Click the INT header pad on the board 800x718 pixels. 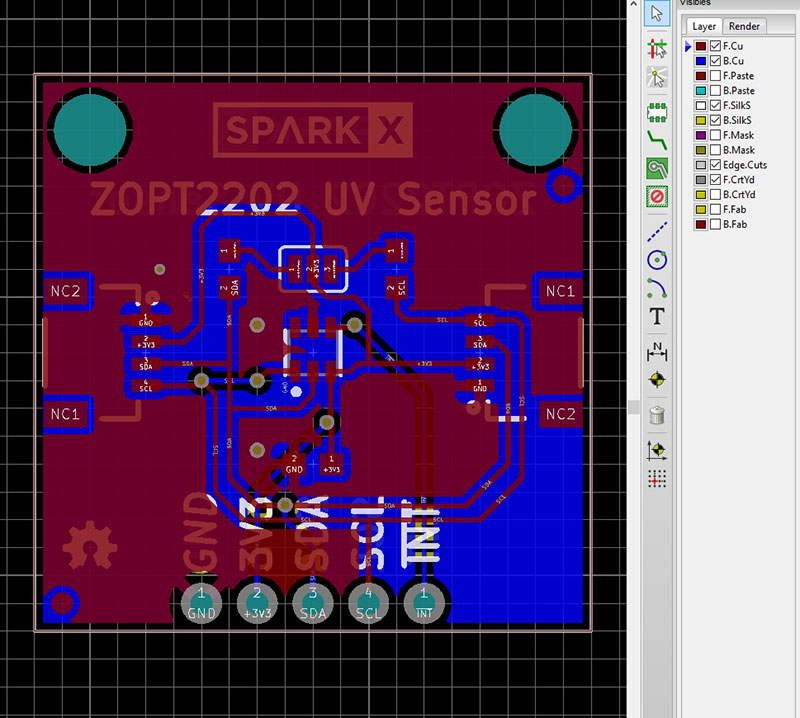[x=423, y=603]
